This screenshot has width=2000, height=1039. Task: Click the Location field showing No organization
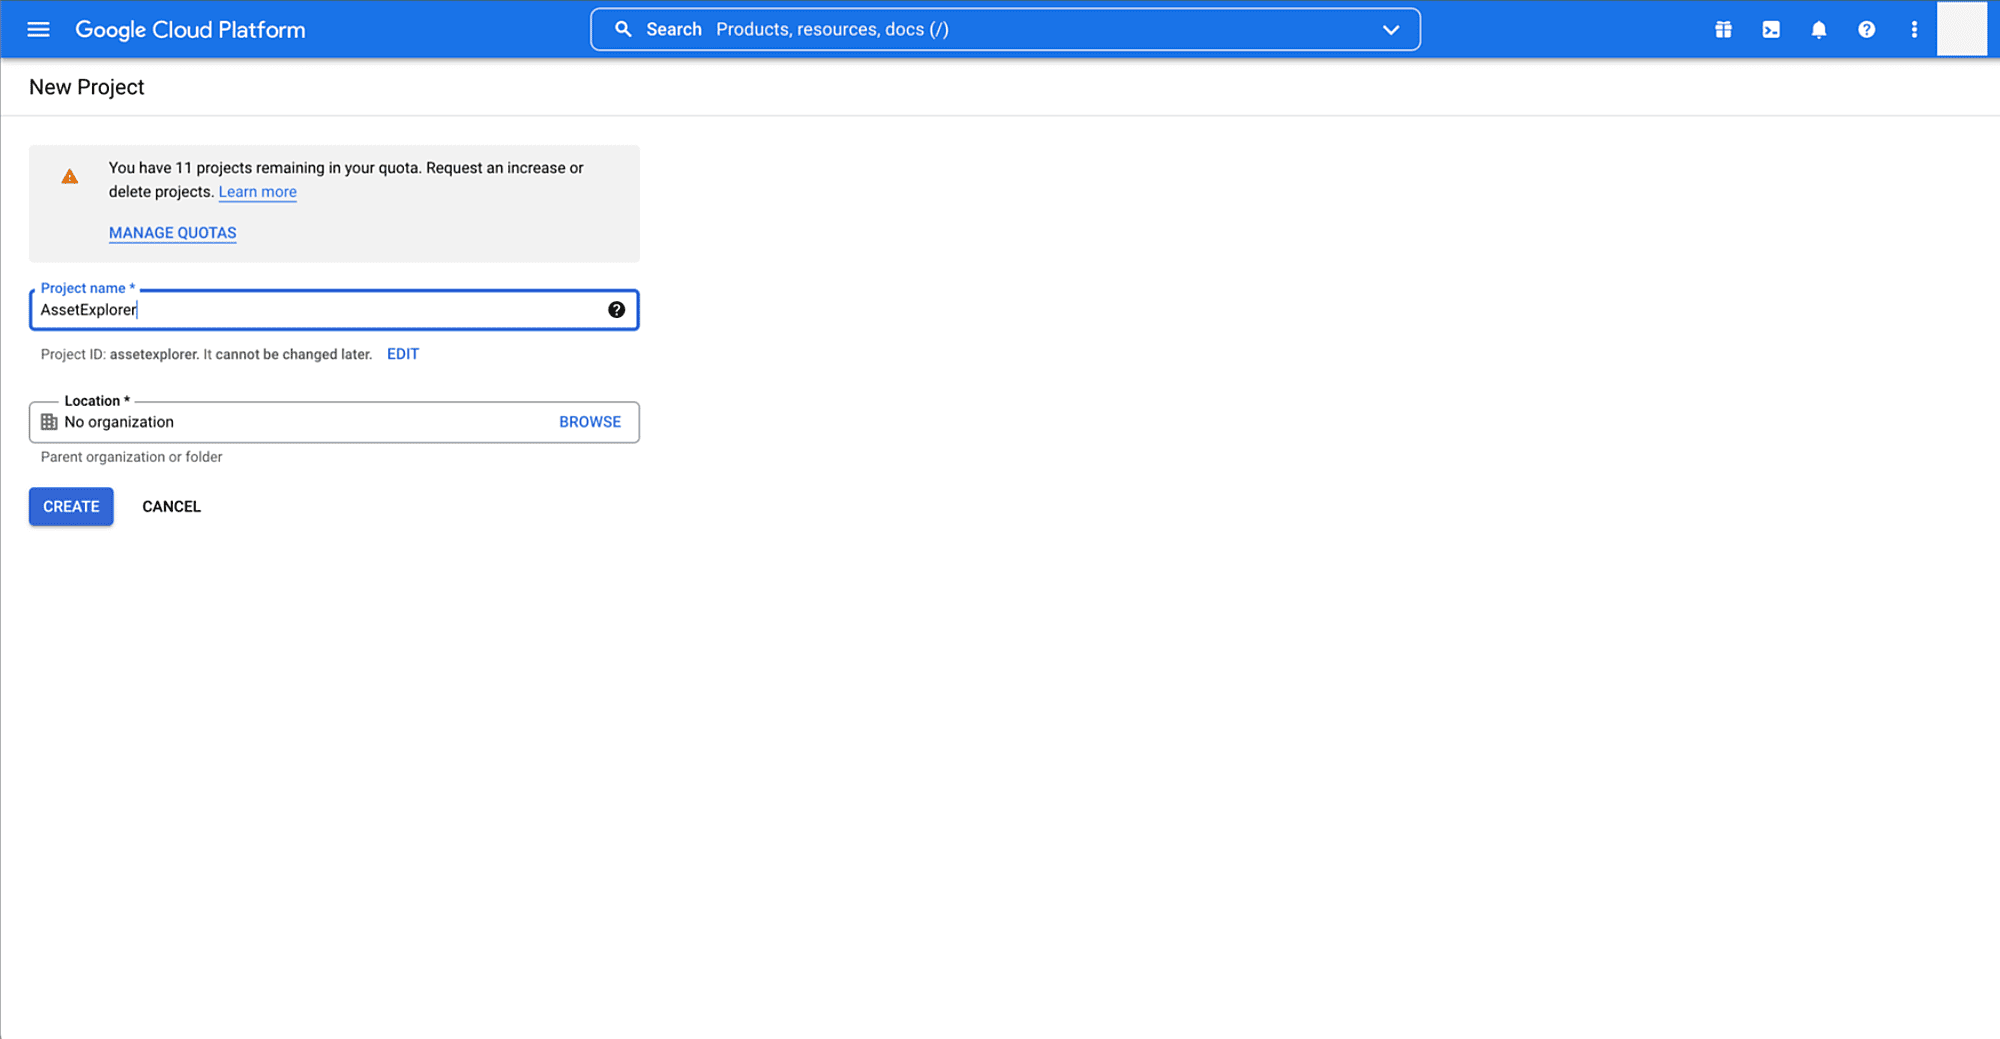pos(334,422)
